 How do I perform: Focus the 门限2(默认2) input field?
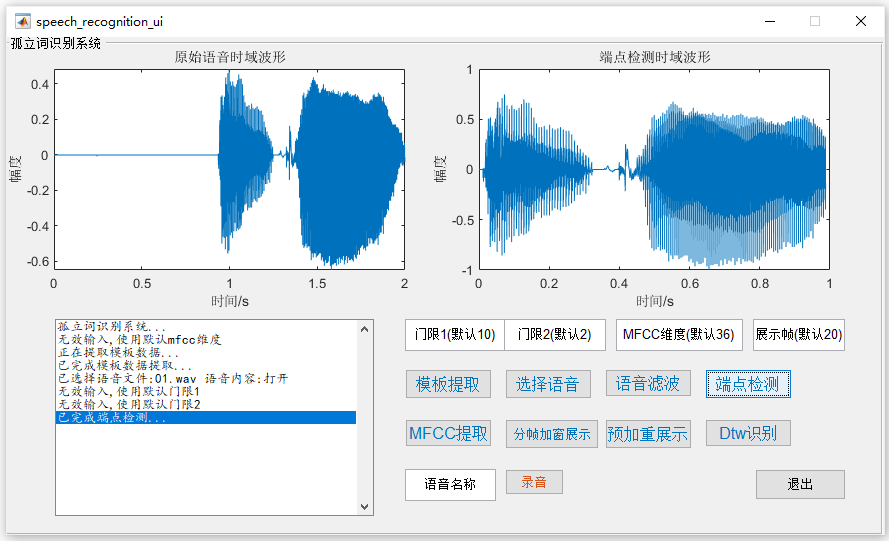554,335
